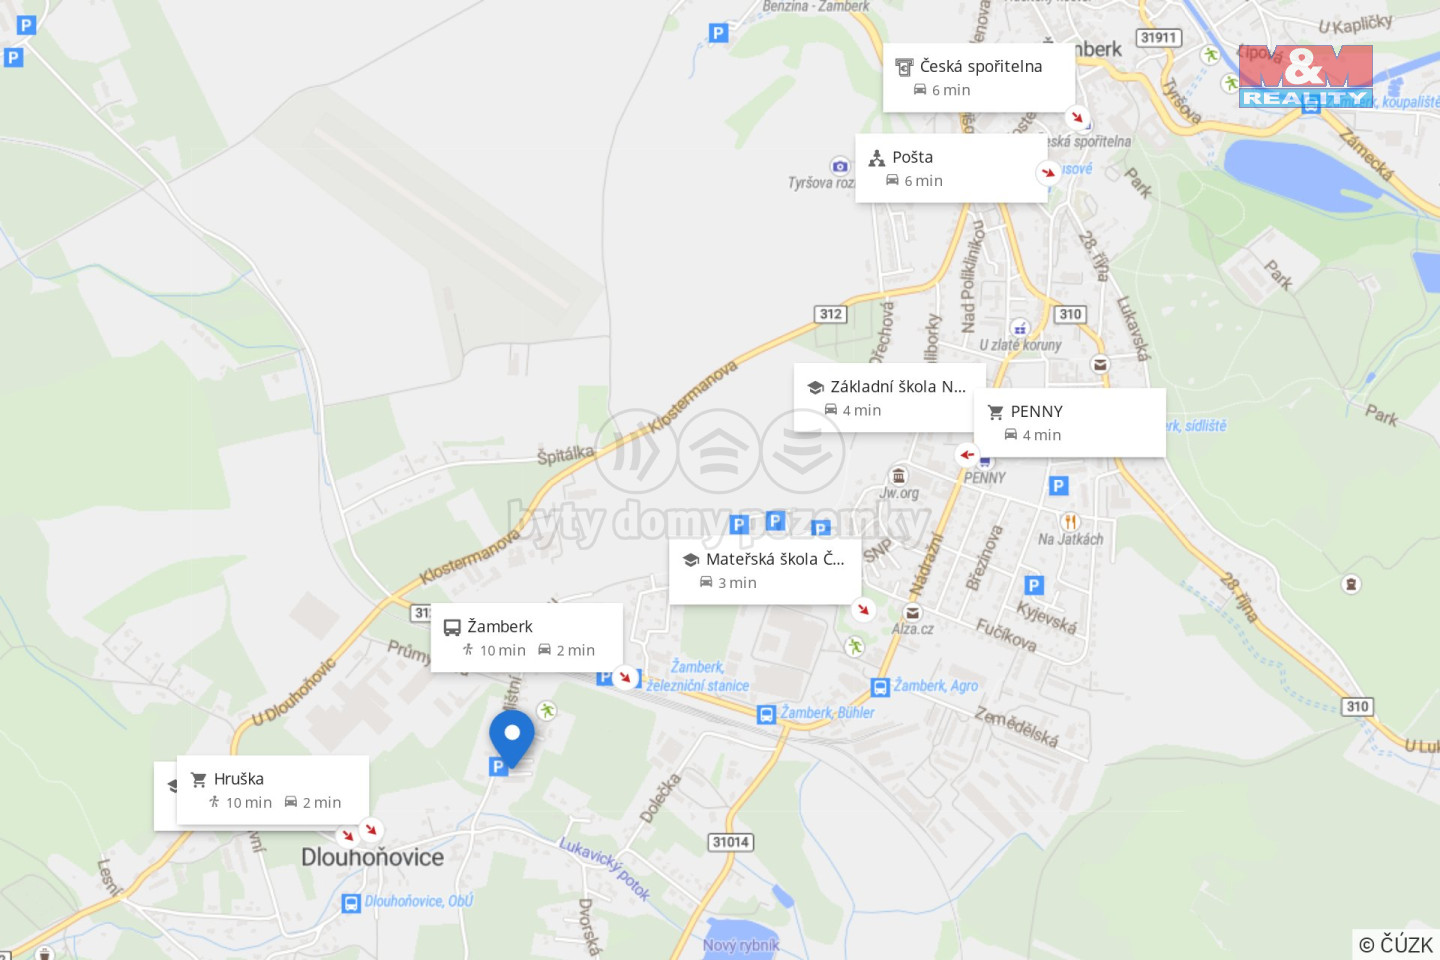Click the M&M Reality logo
The image size is (1440, 960).
pyautogui.click(x=1305, y=76)
